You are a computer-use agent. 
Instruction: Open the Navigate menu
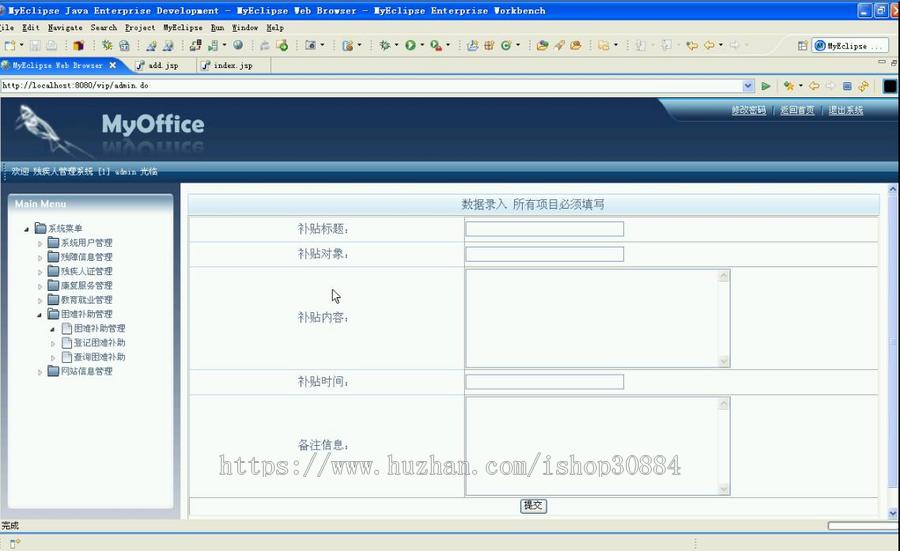[x=65, y=28]
